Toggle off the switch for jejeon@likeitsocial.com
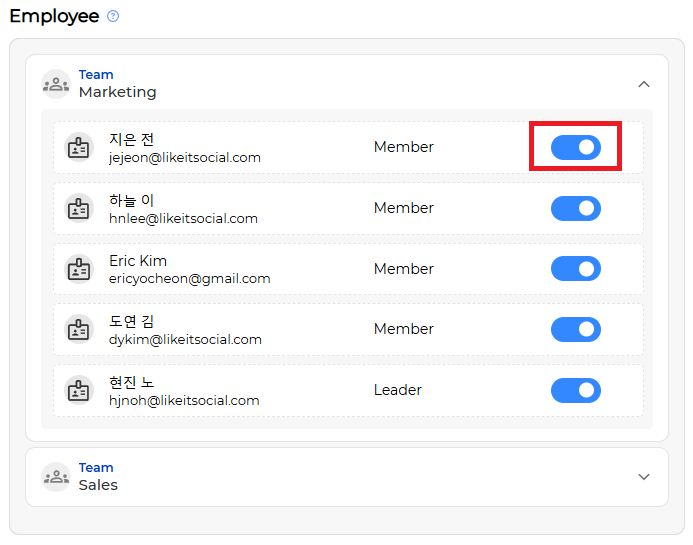 575,147
